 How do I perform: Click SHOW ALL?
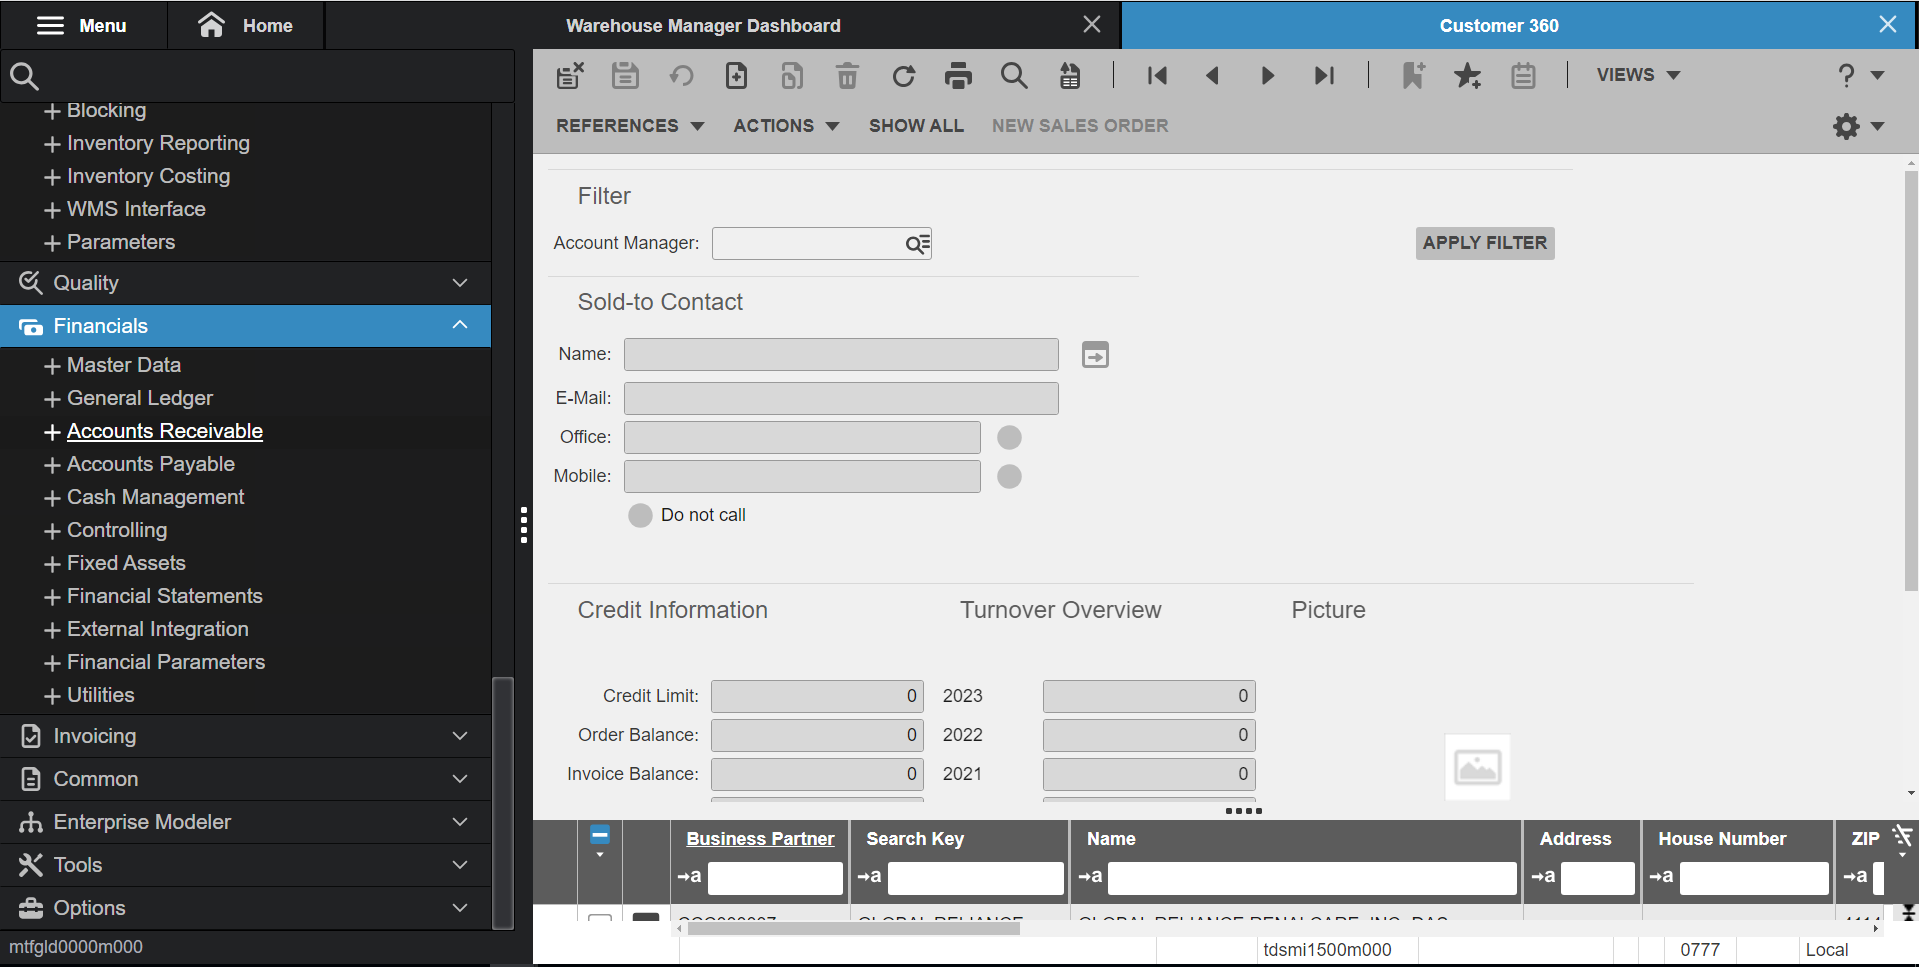pos(916,126)
